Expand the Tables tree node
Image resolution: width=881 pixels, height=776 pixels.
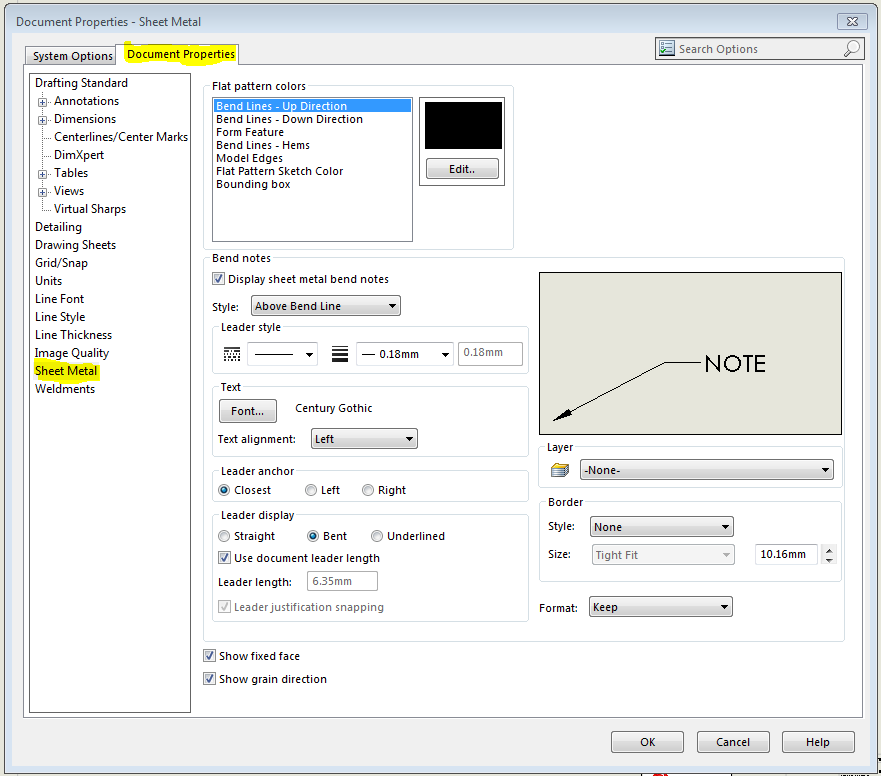pyautogui.click(x=43, y=174)
